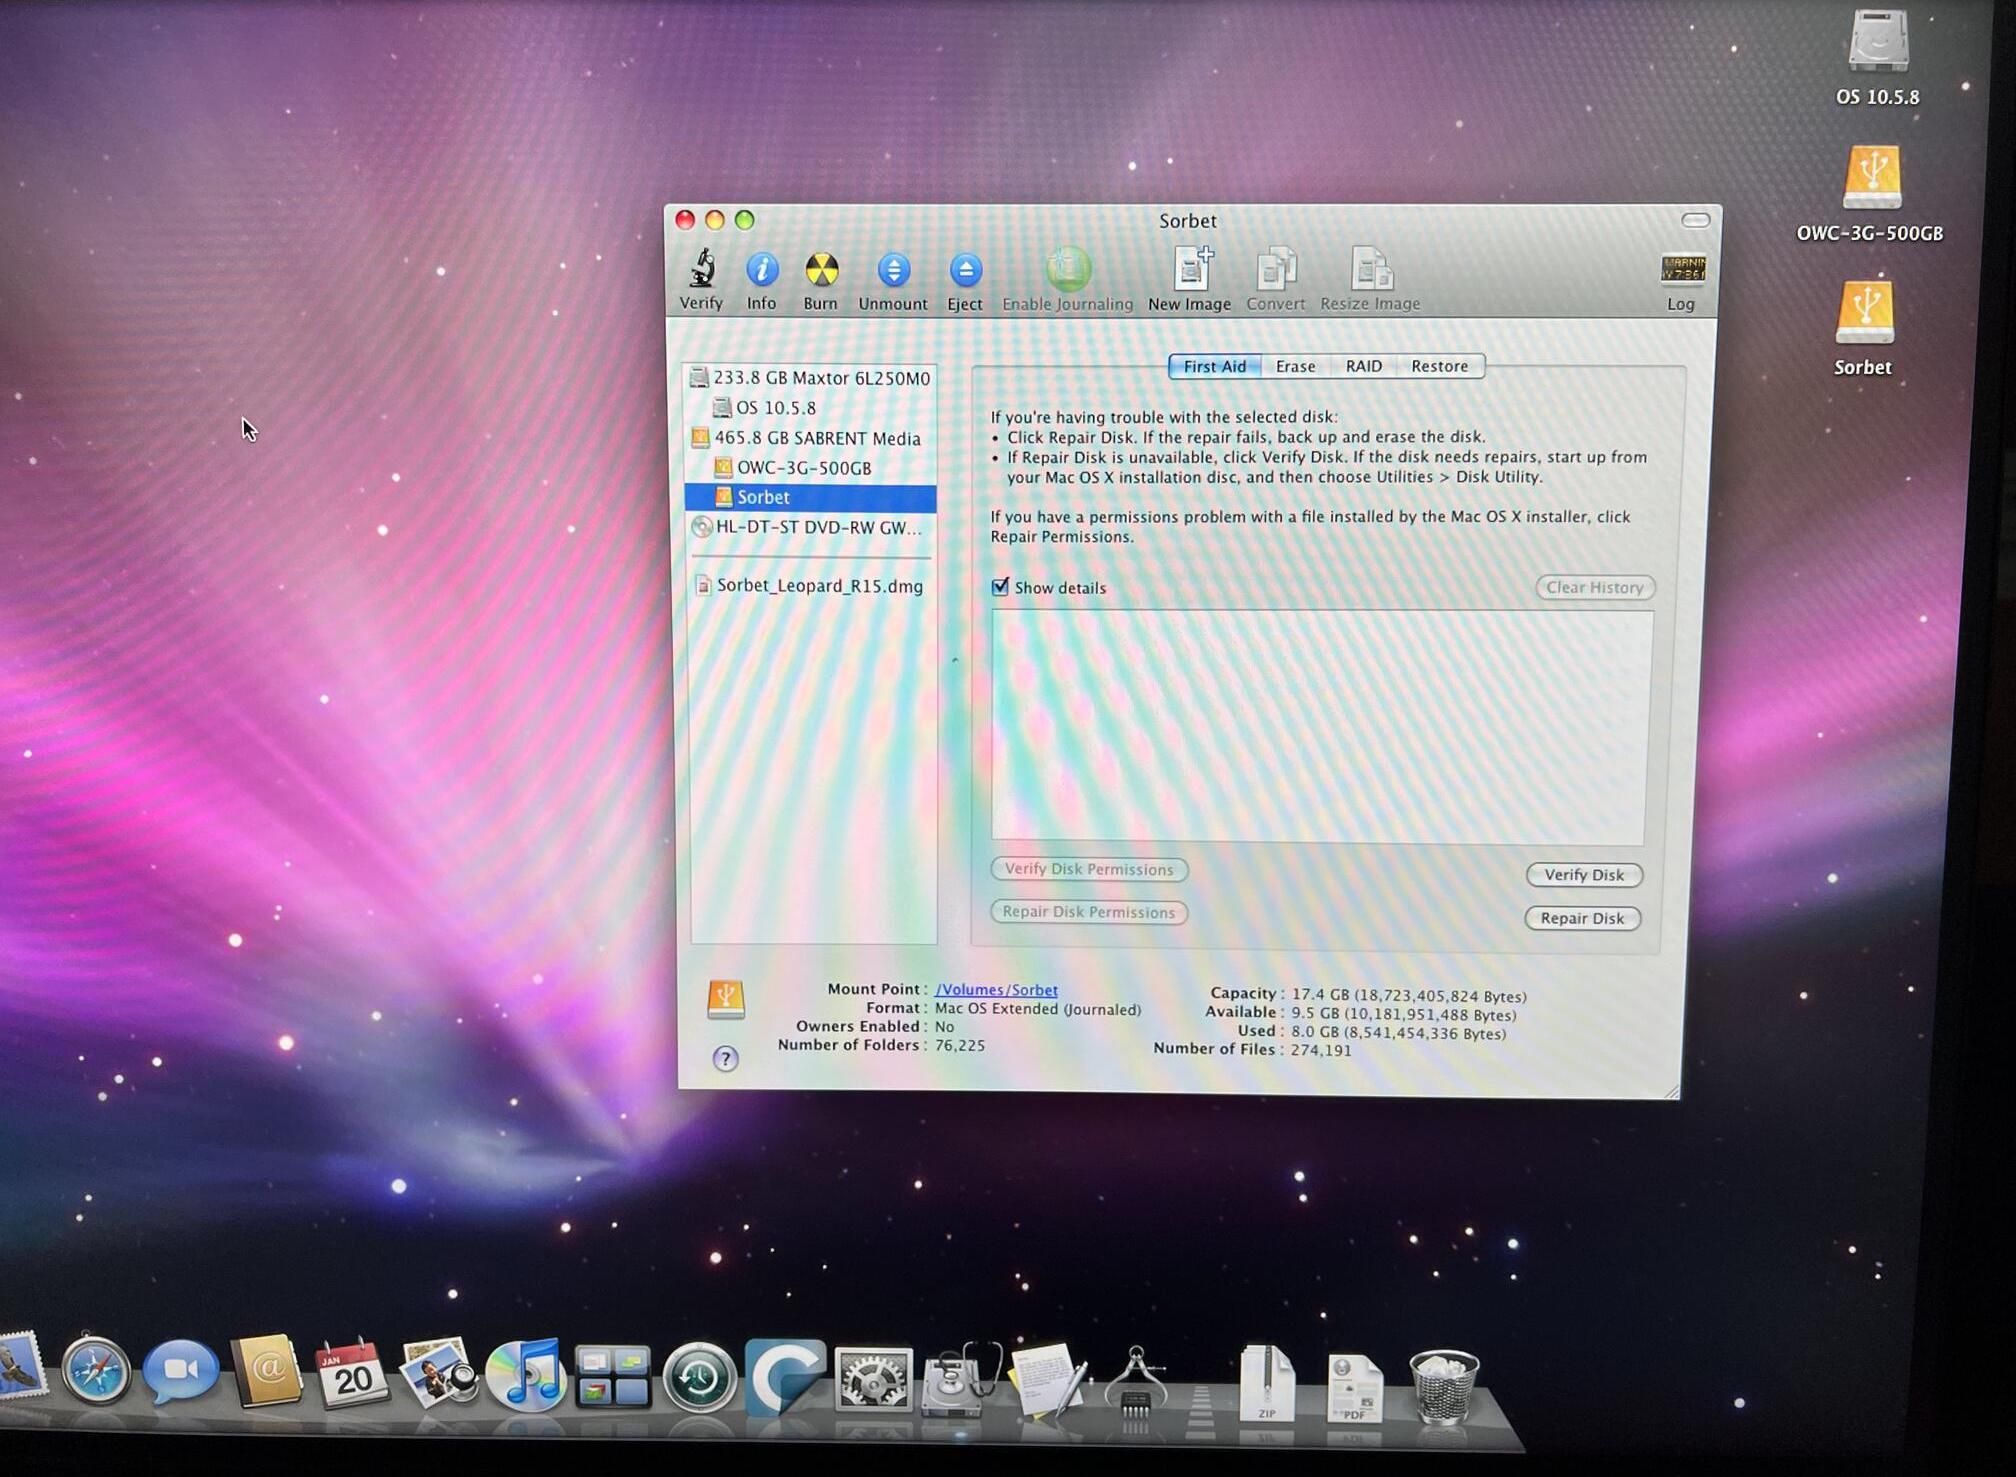Toggle toolbar visibility with the title bar pill button

[x=1695, y=220]
